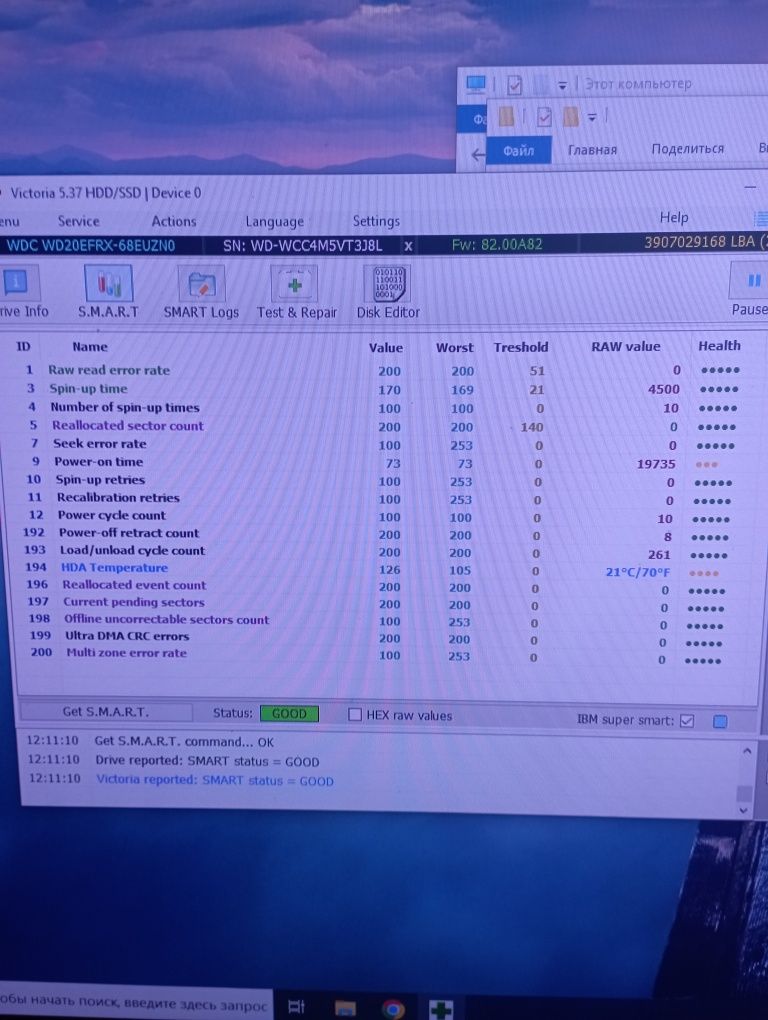Click the blue square next to IBM super smart
The width and height of the screenshot is (768, 1020).
tap(720, 721)
